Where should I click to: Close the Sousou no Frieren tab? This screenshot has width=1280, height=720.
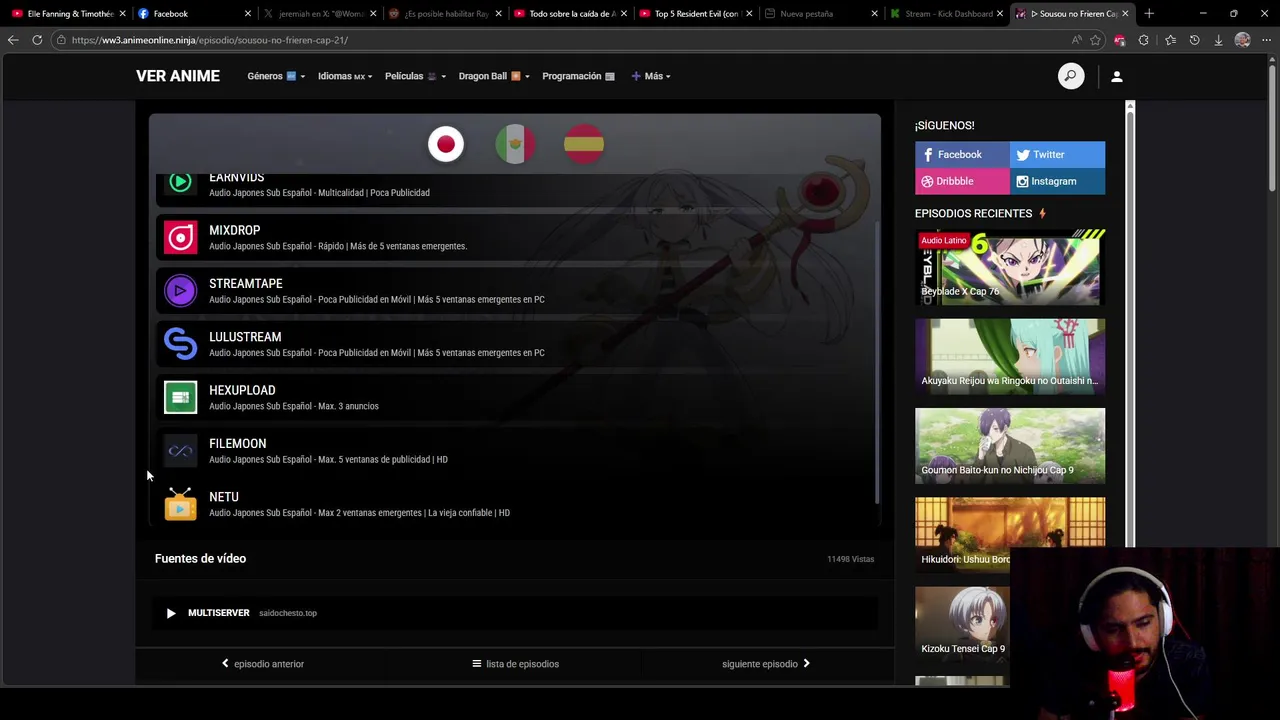pyautogui.click(x=1125, y=14)
